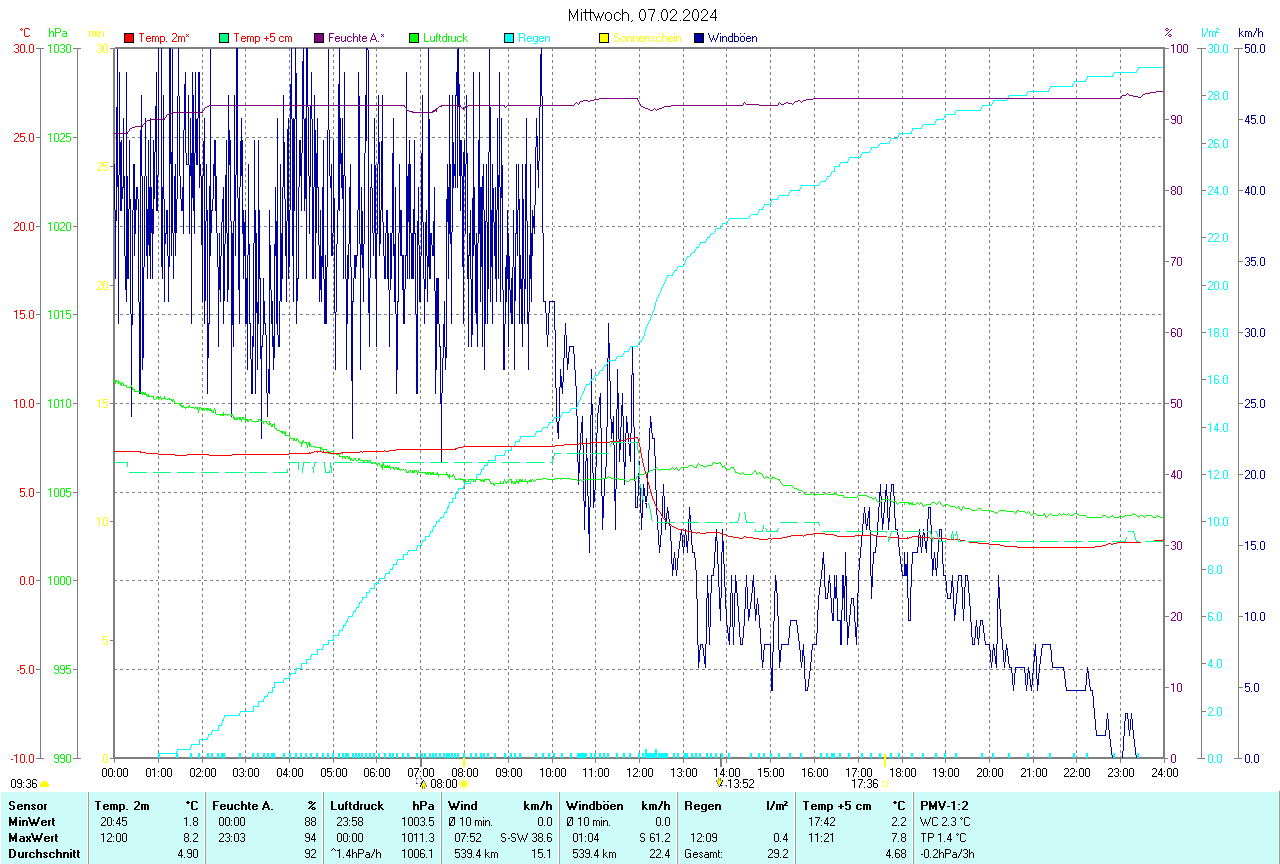Click the 00:00 label on the time axis
This screenshot has width=1280, height=864.
tap(115, 772)
